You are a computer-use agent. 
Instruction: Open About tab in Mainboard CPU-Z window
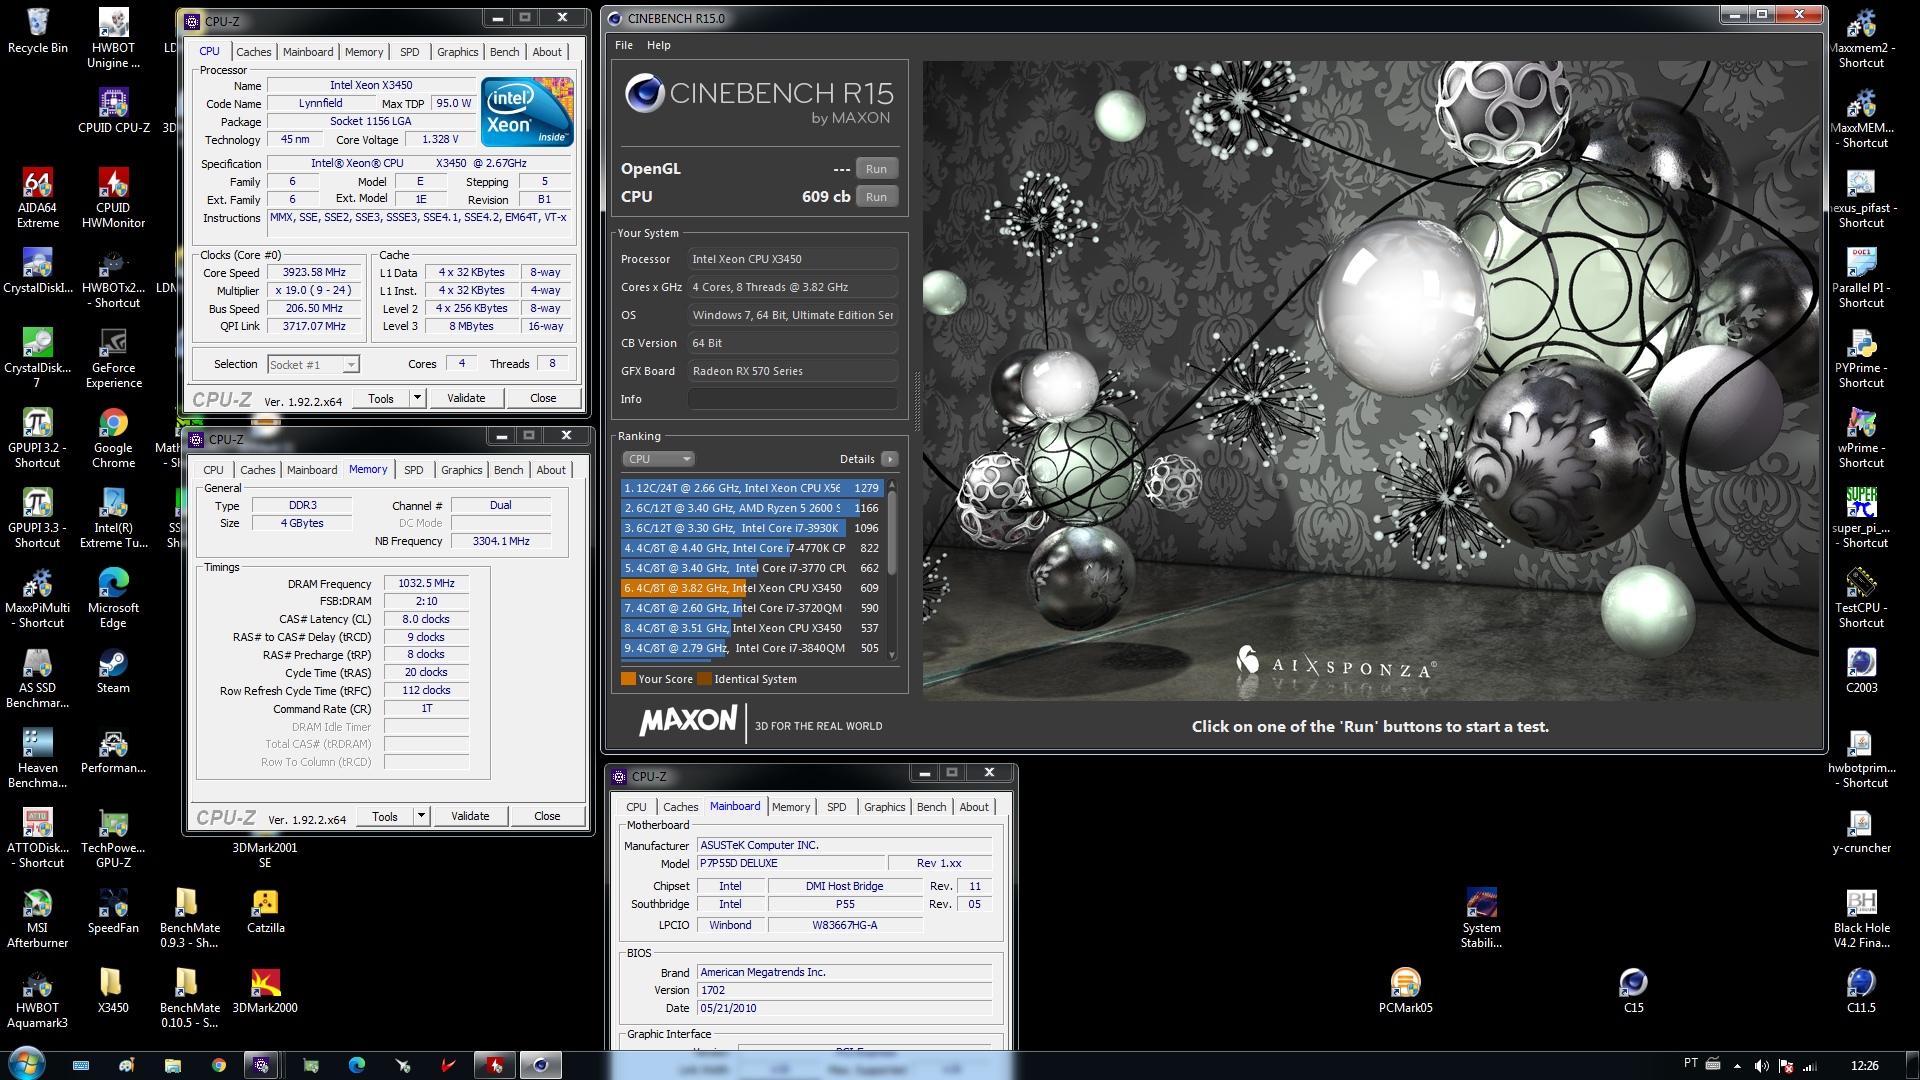coord(974,807)
